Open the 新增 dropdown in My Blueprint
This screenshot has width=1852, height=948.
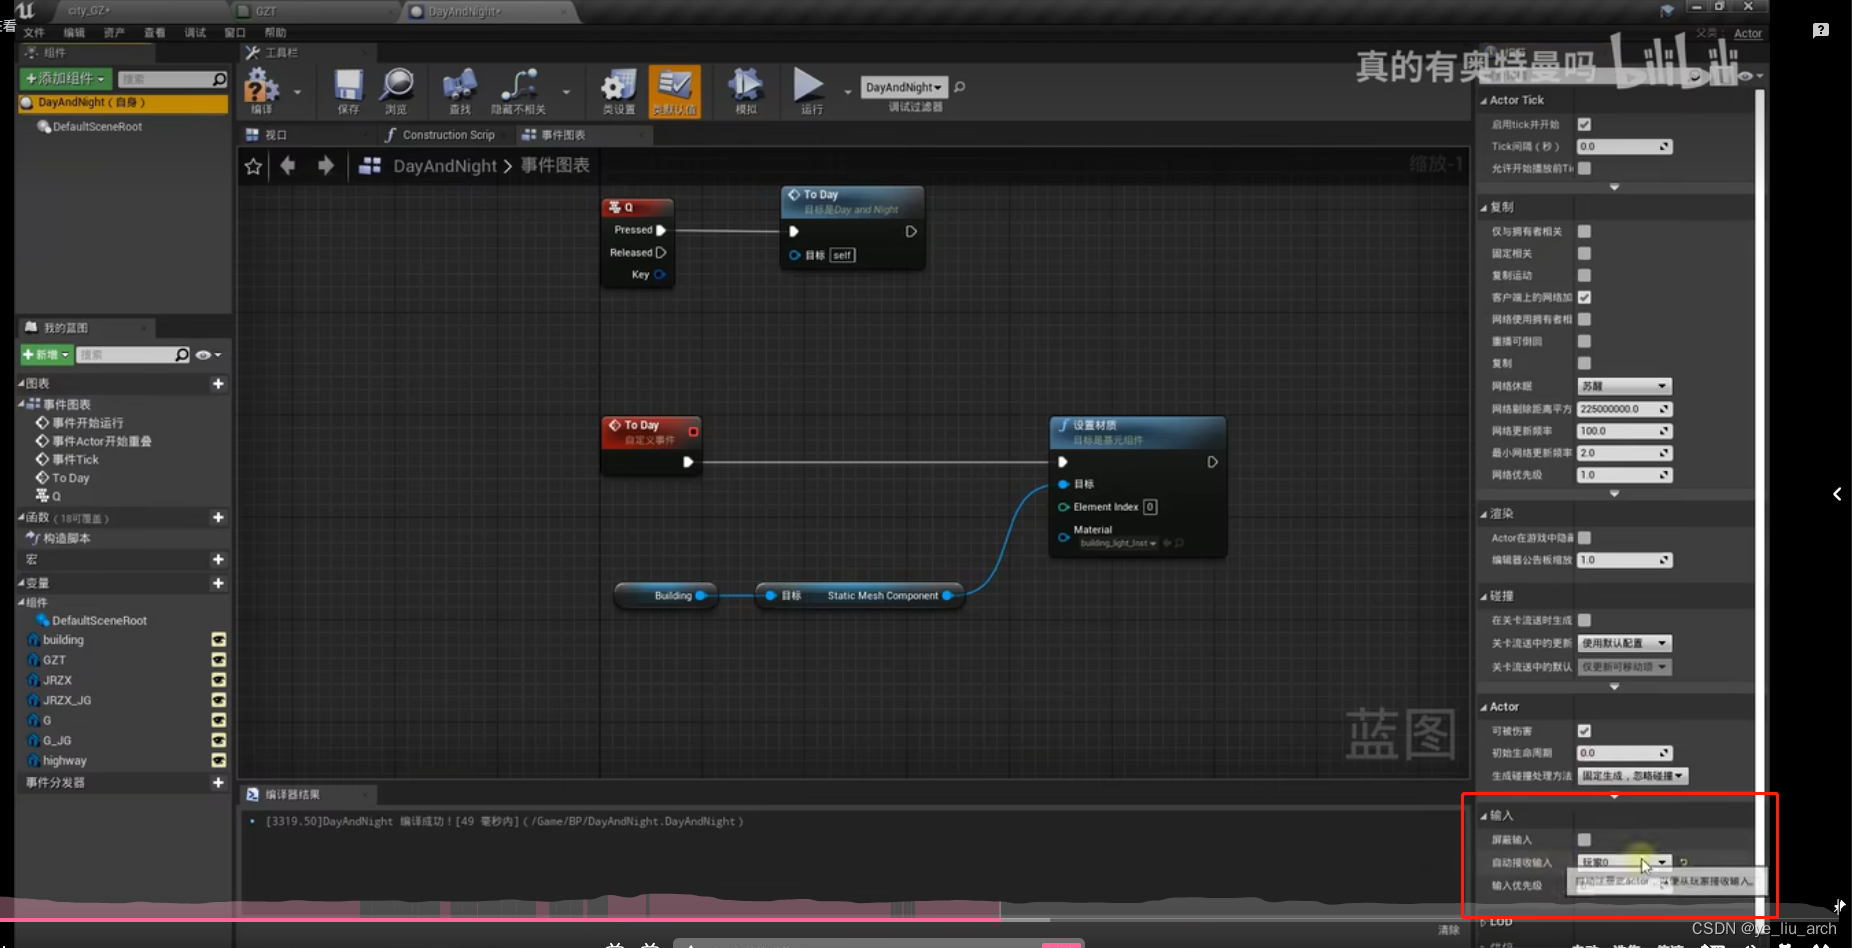pos(47,355)
